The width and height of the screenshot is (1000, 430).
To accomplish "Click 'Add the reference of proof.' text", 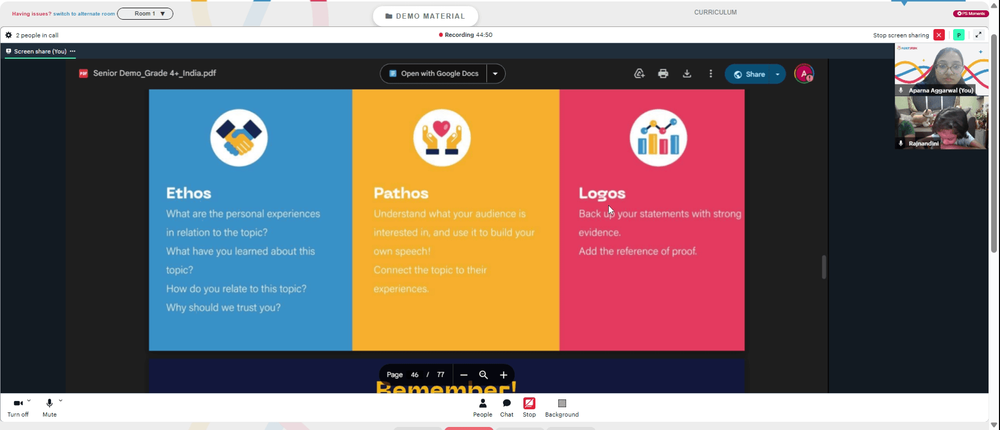I will (638, 251).
